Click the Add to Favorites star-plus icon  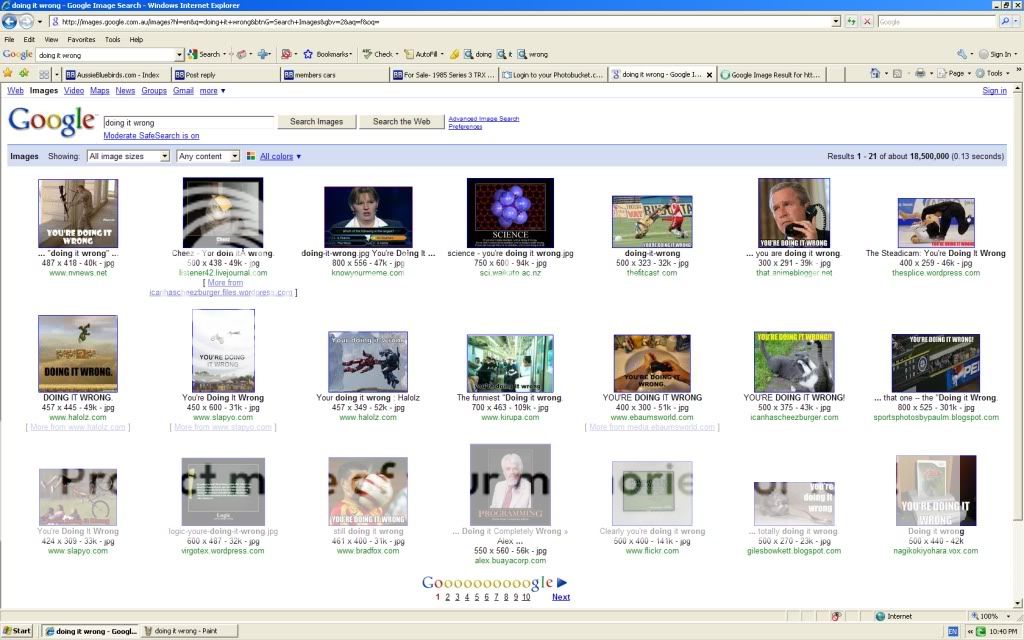point(24,73)
